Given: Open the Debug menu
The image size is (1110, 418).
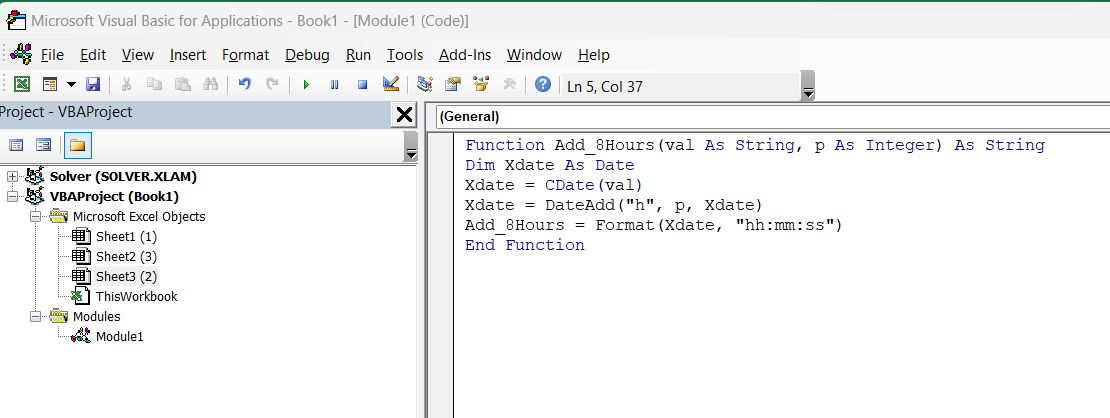Looking at the screenshot, I should [x=307, y=55].
